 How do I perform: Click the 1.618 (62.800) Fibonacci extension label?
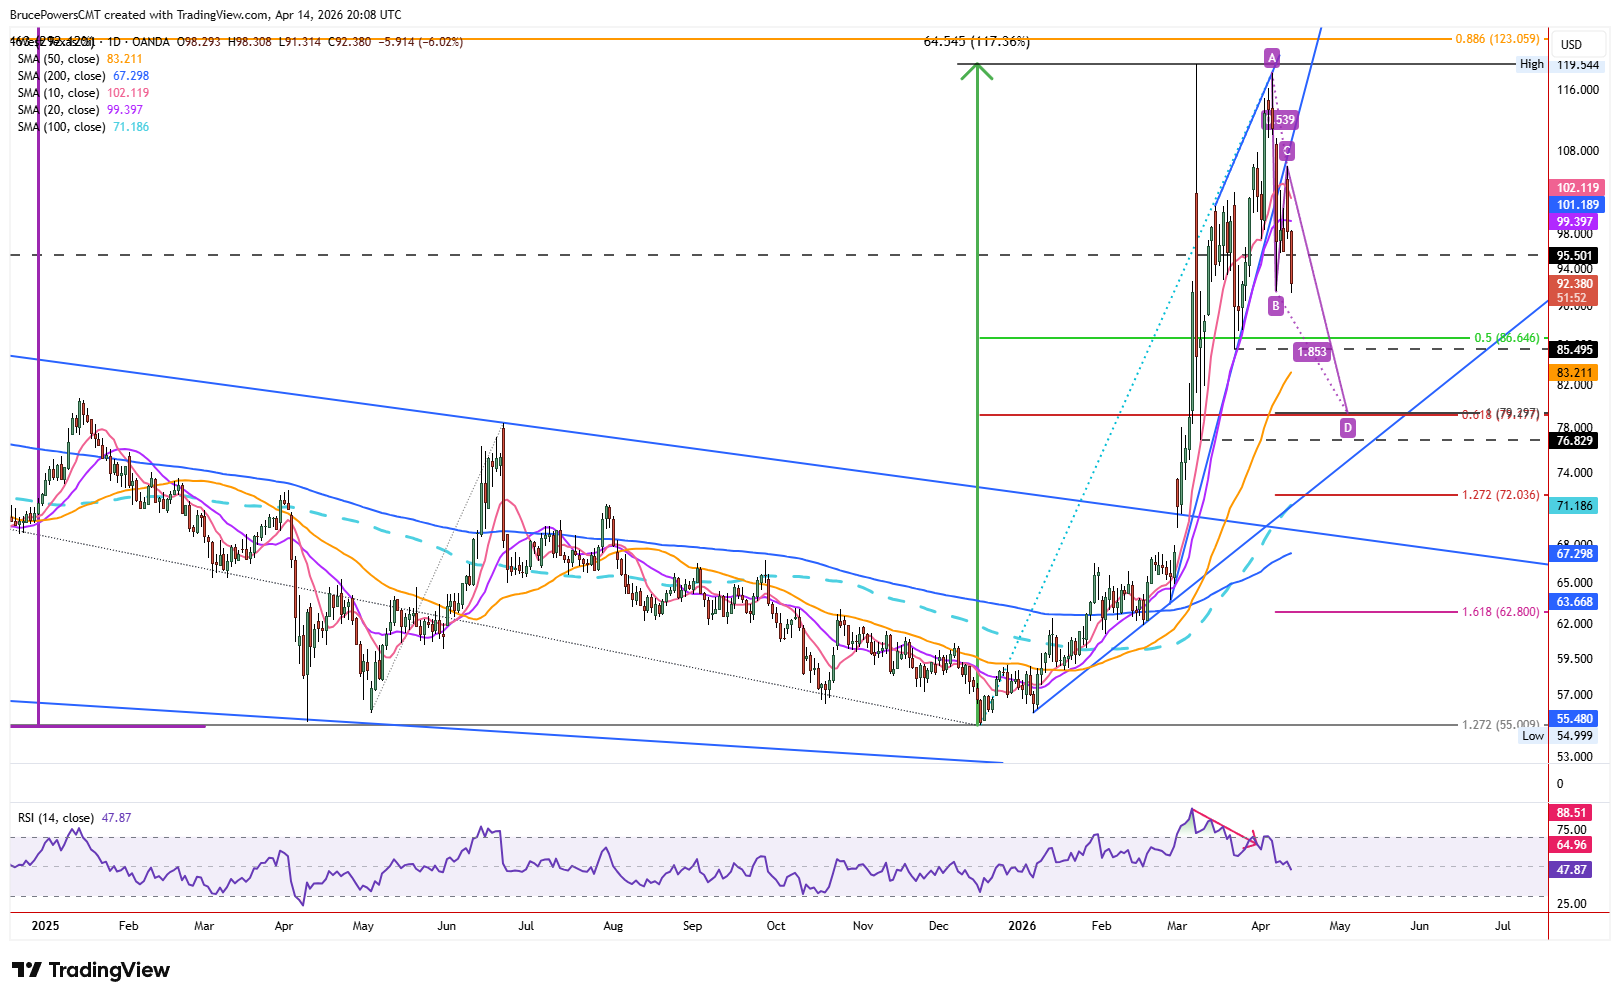[x=1501, y=612]
